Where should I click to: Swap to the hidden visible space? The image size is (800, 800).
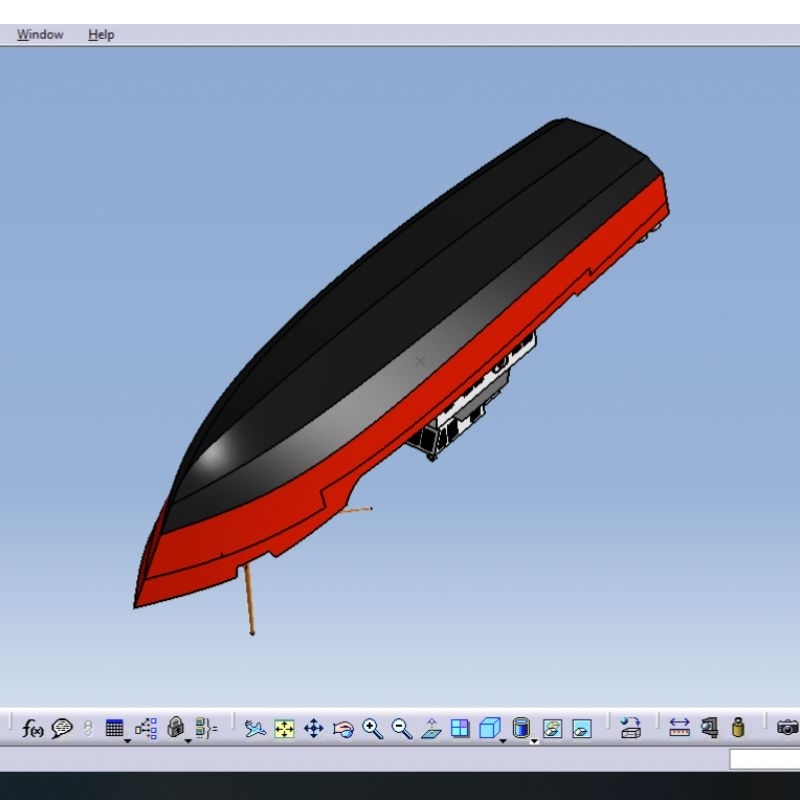click(581, 729)
